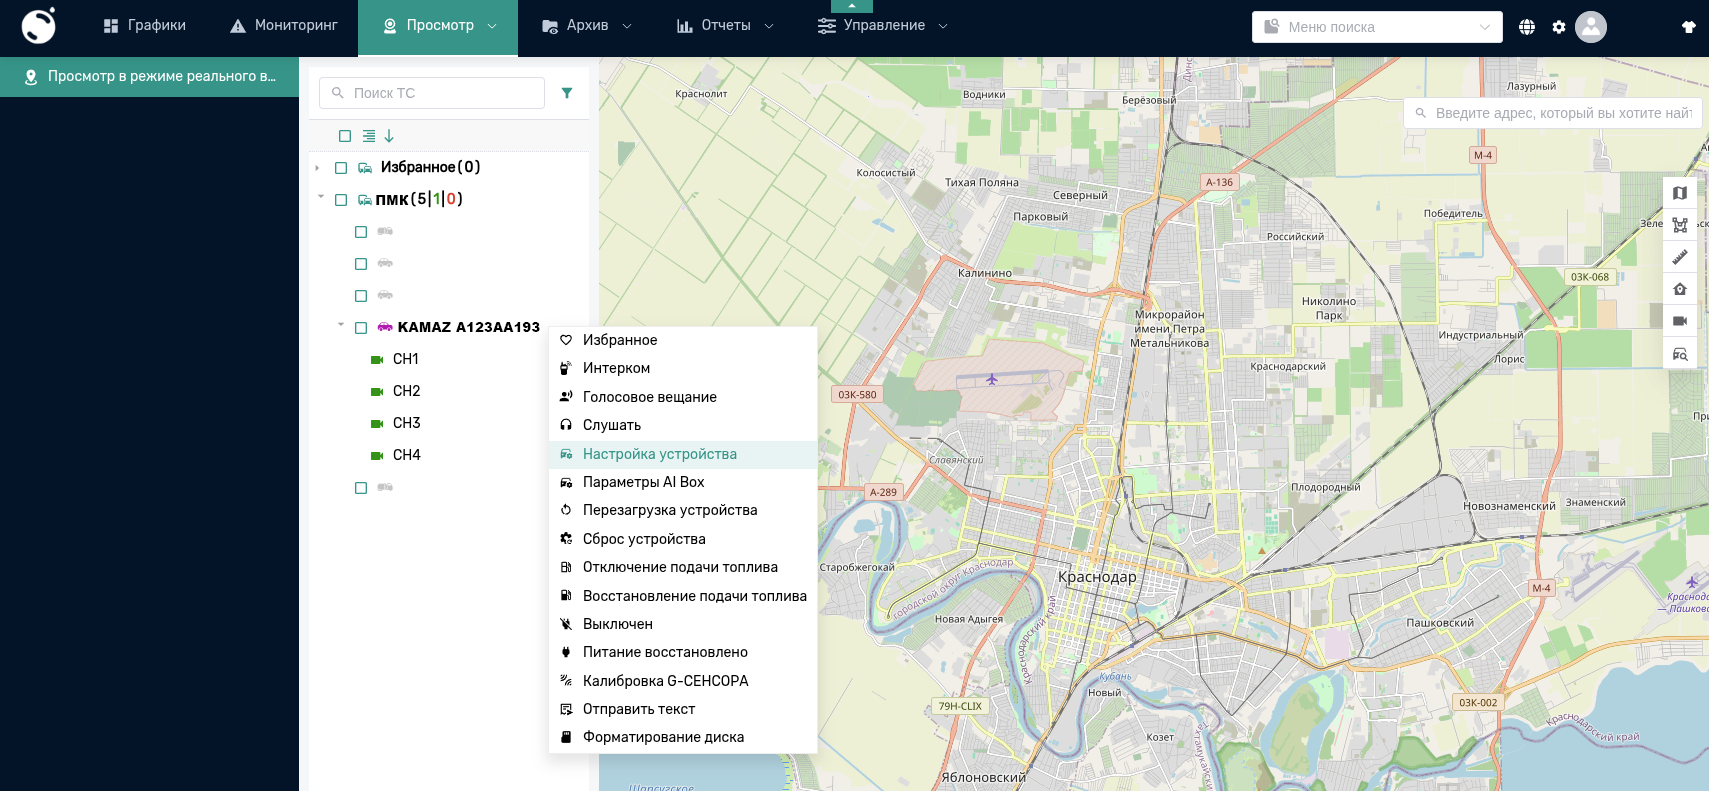The width and height of the screenshot is (1709, 791).
Task: Click the sort descending arrow icon
Action: click(x=389, y=136)
